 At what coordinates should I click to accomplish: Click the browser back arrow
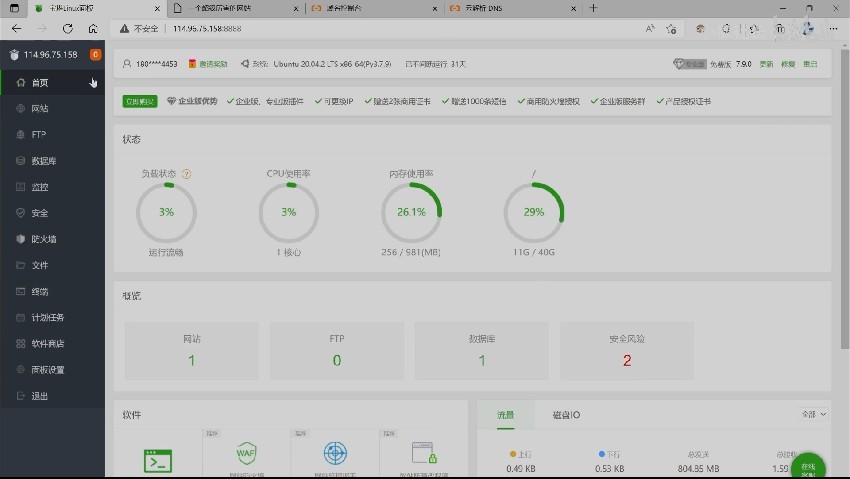(17, 29)
